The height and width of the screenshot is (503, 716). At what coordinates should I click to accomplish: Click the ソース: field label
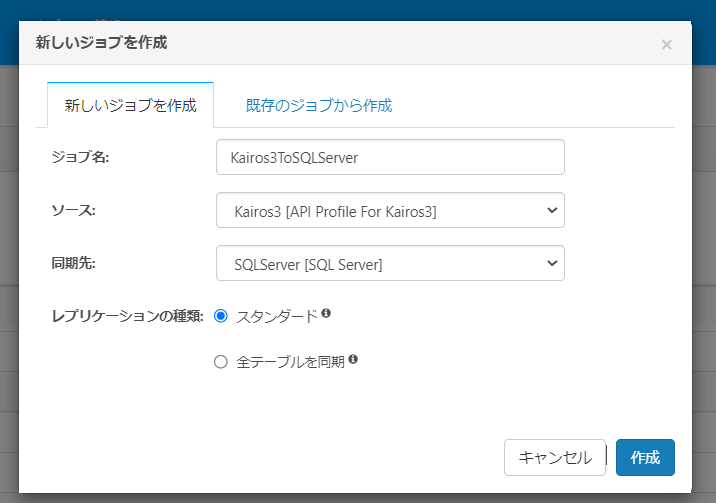(x=73, y=211)
